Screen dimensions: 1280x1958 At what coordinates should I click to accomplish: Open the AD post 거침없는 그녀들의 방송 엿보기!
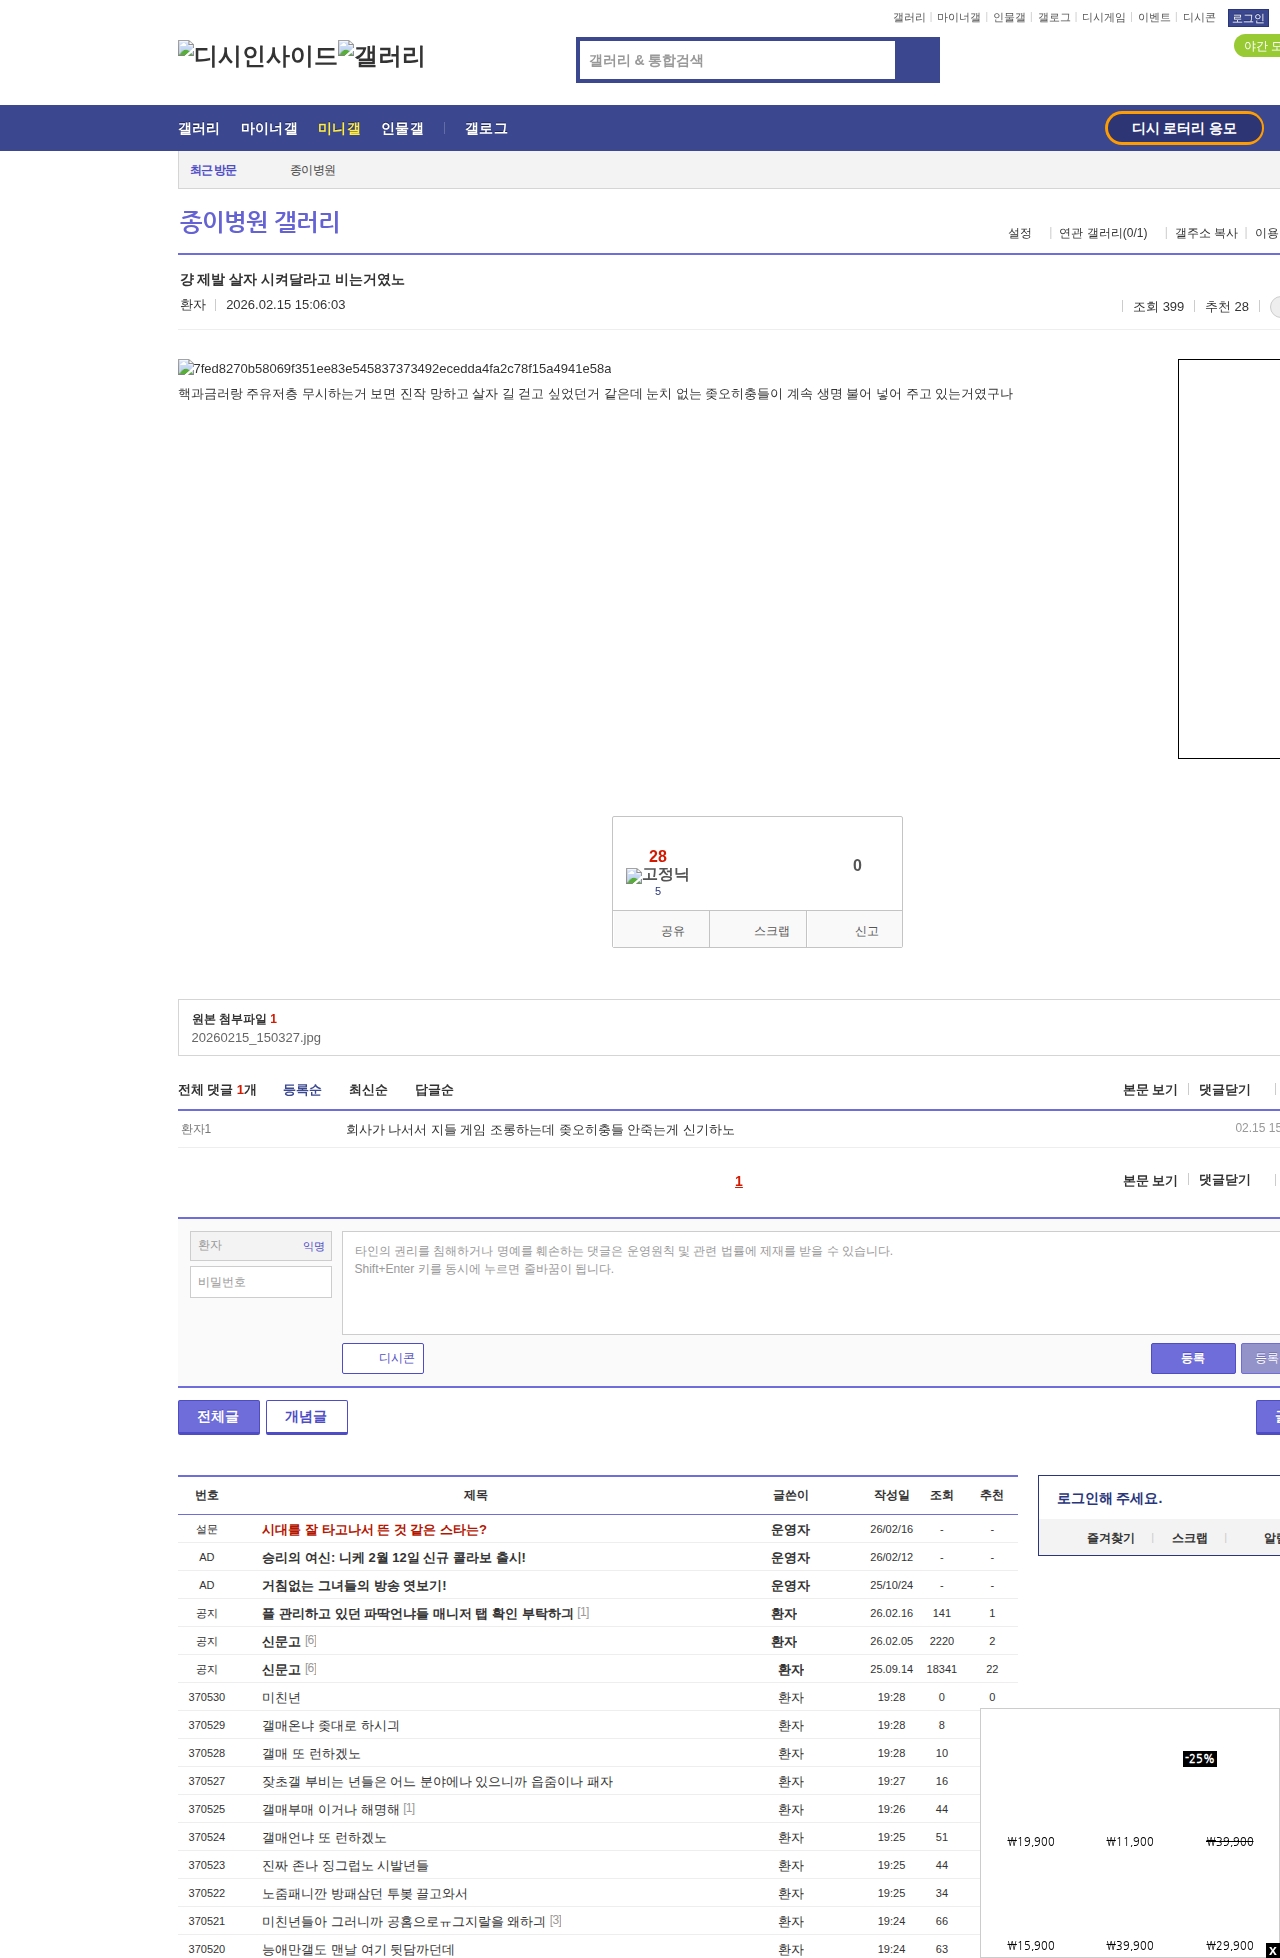pos(354,1585)
